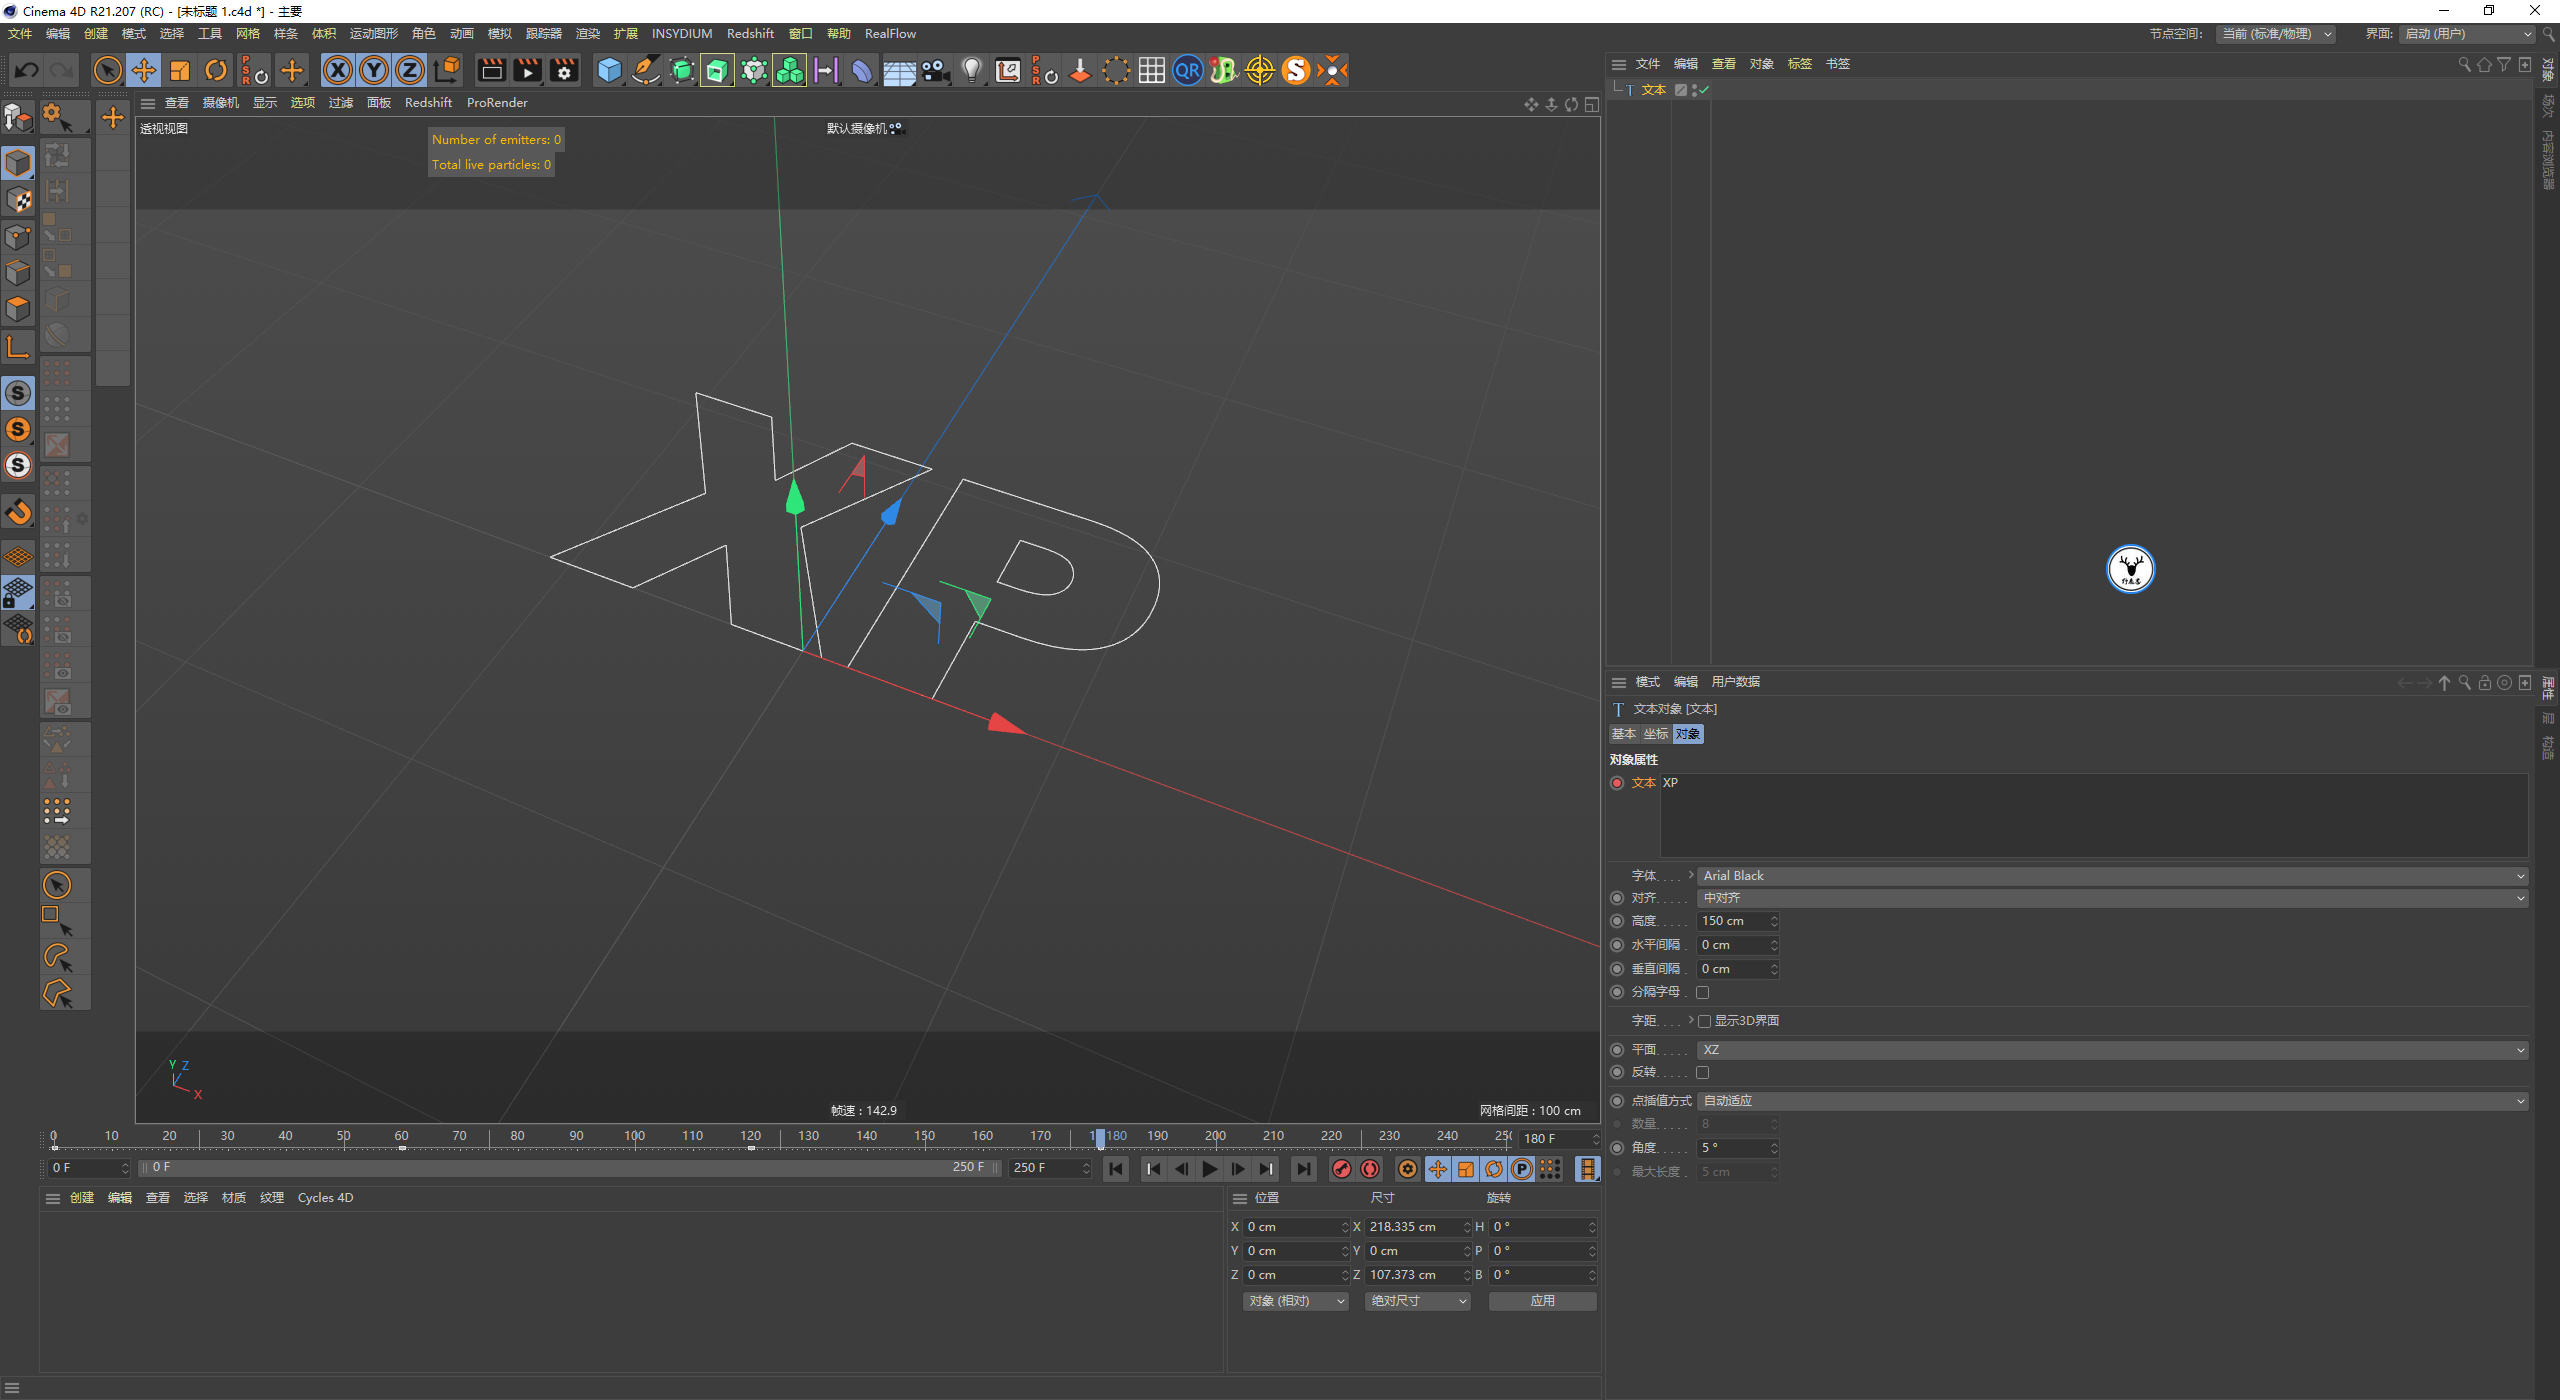
Task: Open the Light object icon
Action: [x=971, y=70]
